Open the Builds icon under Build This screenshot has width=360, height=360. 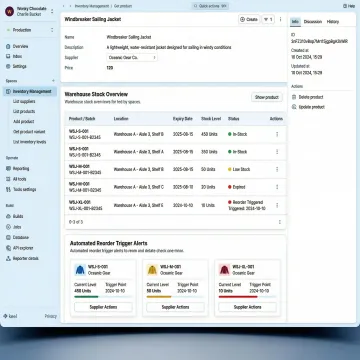(x=8, y=216)
